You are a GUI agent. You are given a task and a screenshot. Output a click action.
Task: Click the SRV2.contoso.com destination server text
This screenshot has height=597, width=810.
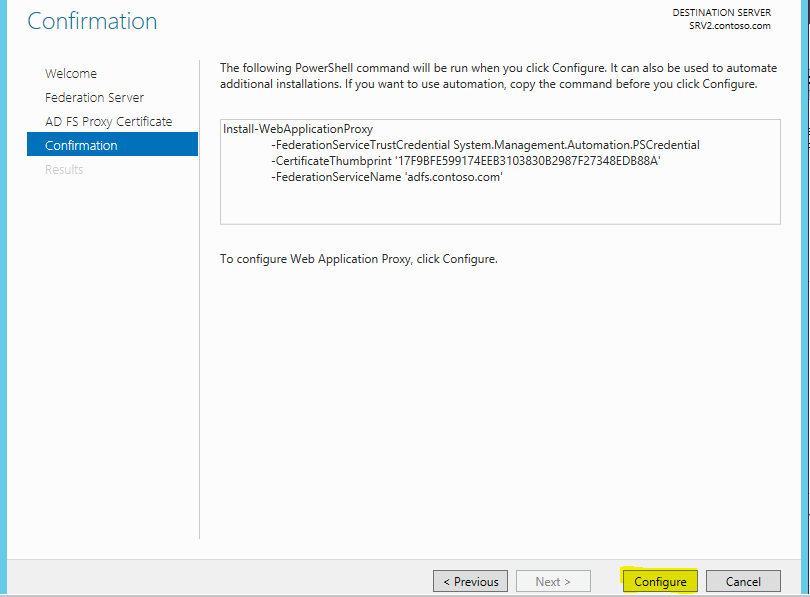click(729, 26)
